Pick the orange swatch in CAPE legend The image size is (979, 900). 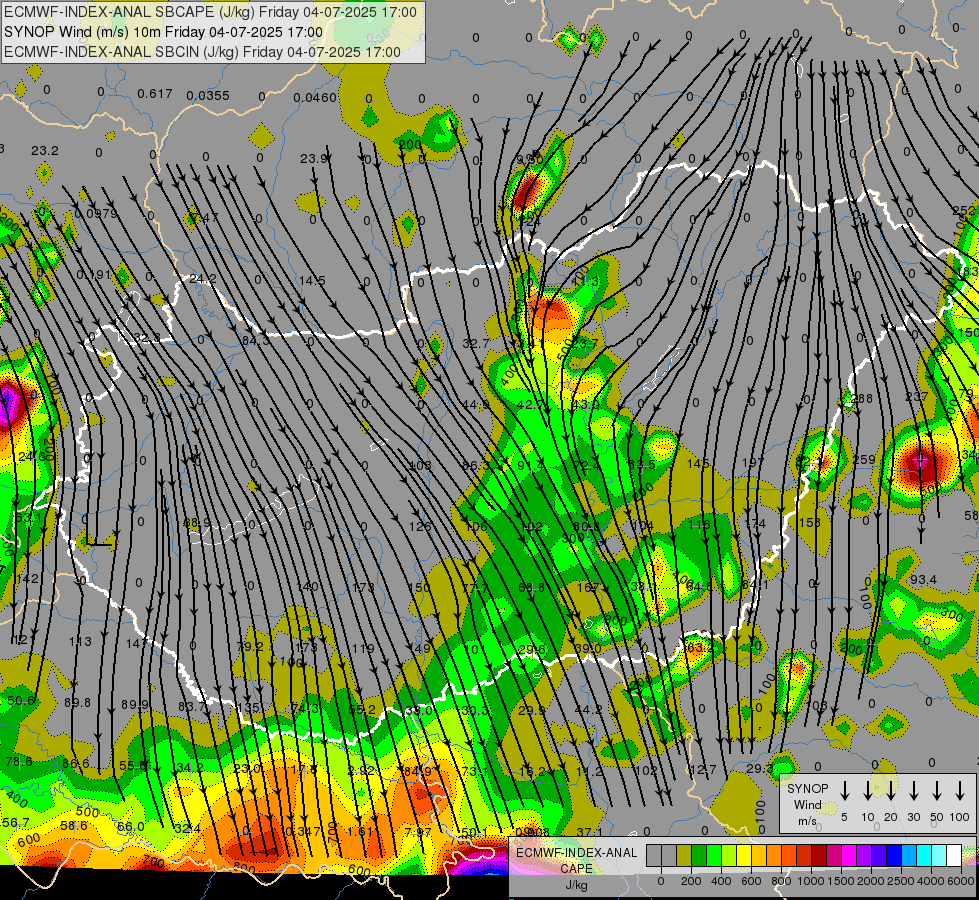click(774, 856)
